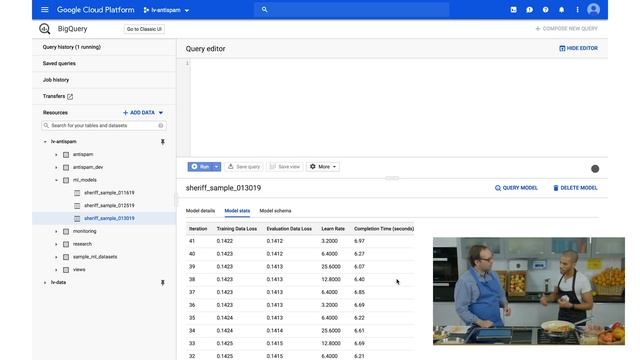The image size is (640, 360).
Task: Expand the research dataset
Action: [56, 244]
